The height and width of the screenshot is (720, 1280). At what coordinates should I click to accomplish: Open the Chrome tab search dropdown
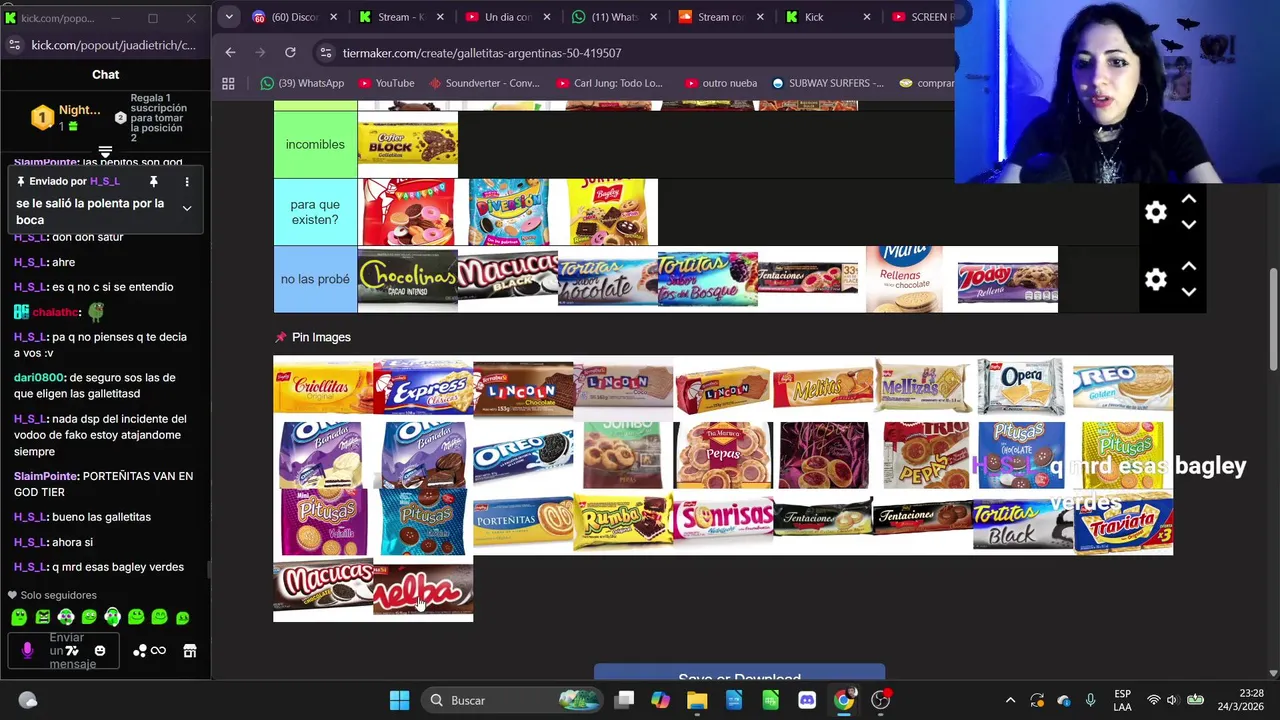(x=229, y=17)
